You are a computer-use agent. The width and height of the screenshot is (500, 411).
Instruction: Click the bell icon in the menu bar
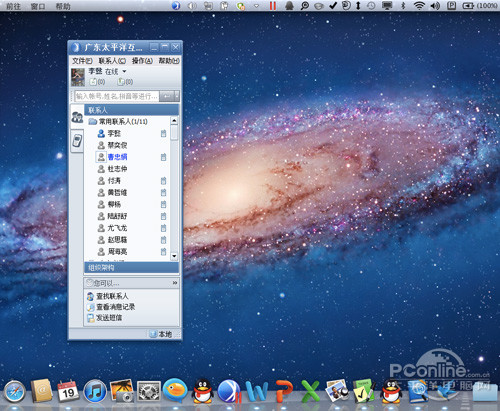click(x=289, y=6)
